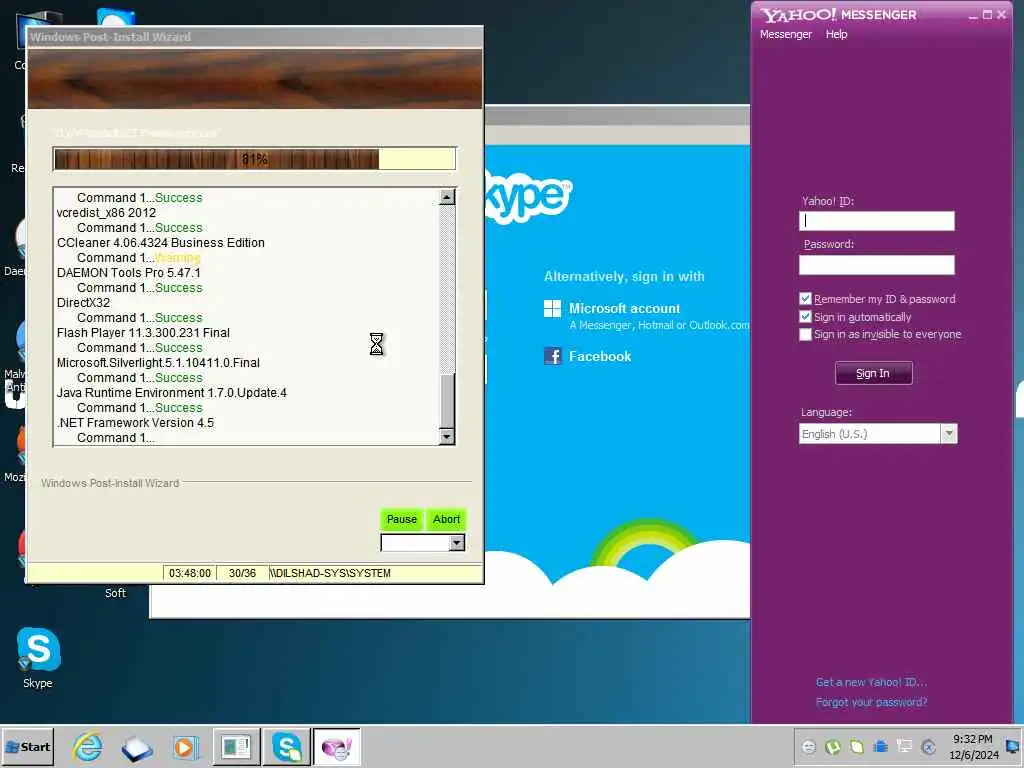Select CCleaner 4.06.4324 Business Edition entry
The width and height of the screenshot is (1024, 768).
[x=161, y=243]
